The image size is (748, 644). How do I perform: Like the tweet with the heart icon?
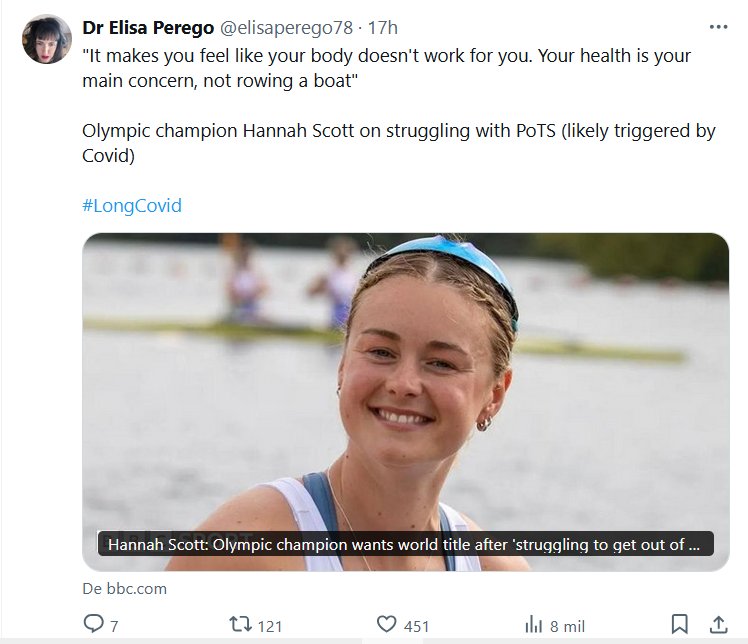pyautogui.click(x=387, y=625)
